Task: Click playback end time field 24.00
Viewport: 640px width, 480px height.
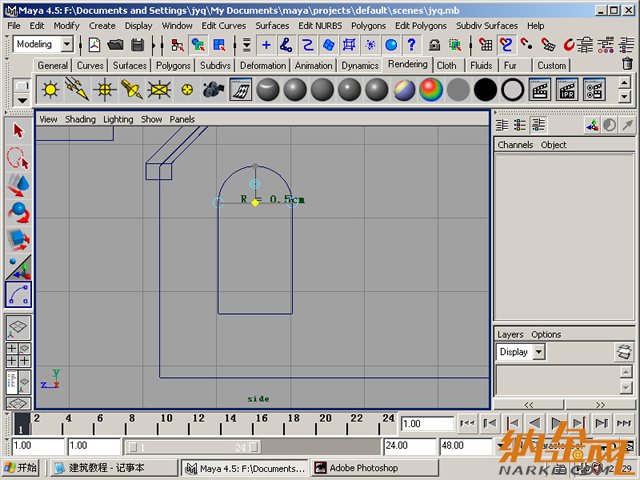Action: click(x=409, y=446)
